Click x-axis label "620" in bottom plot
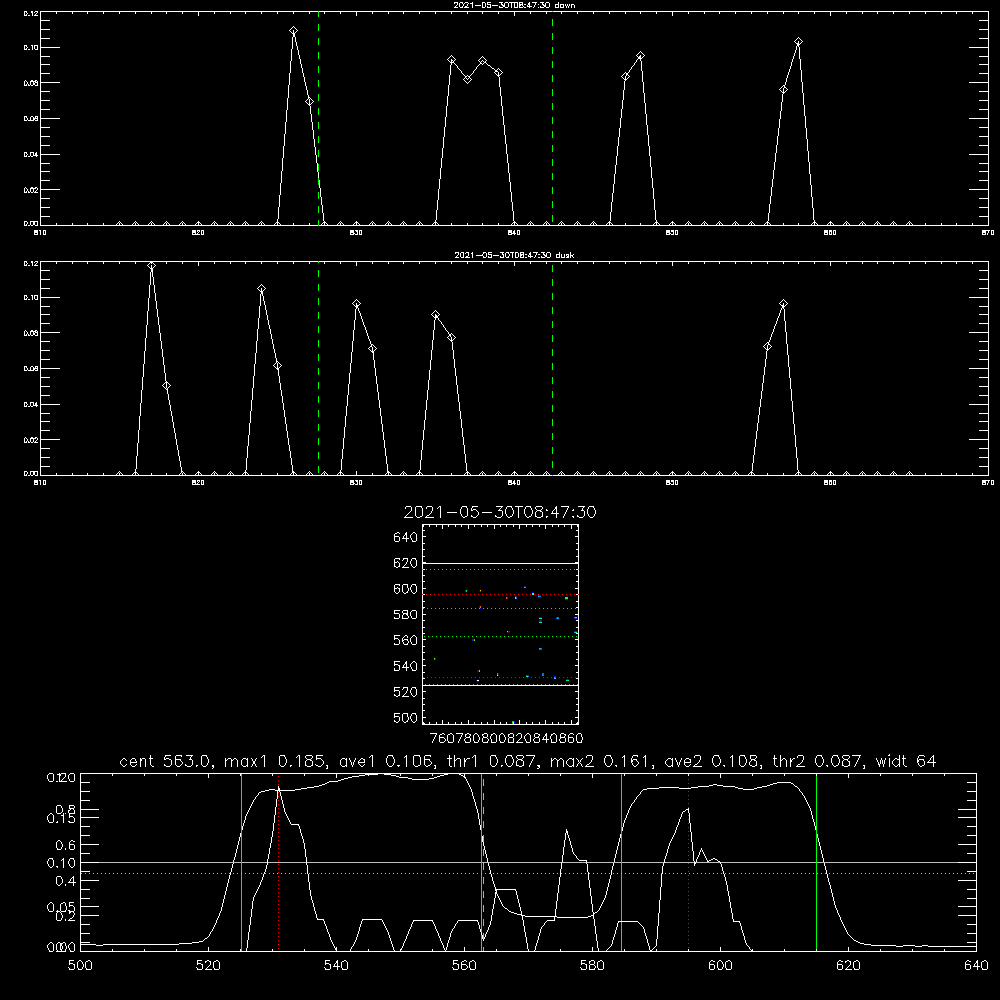The image size is (1000, 1000). [x=848, y=966]
